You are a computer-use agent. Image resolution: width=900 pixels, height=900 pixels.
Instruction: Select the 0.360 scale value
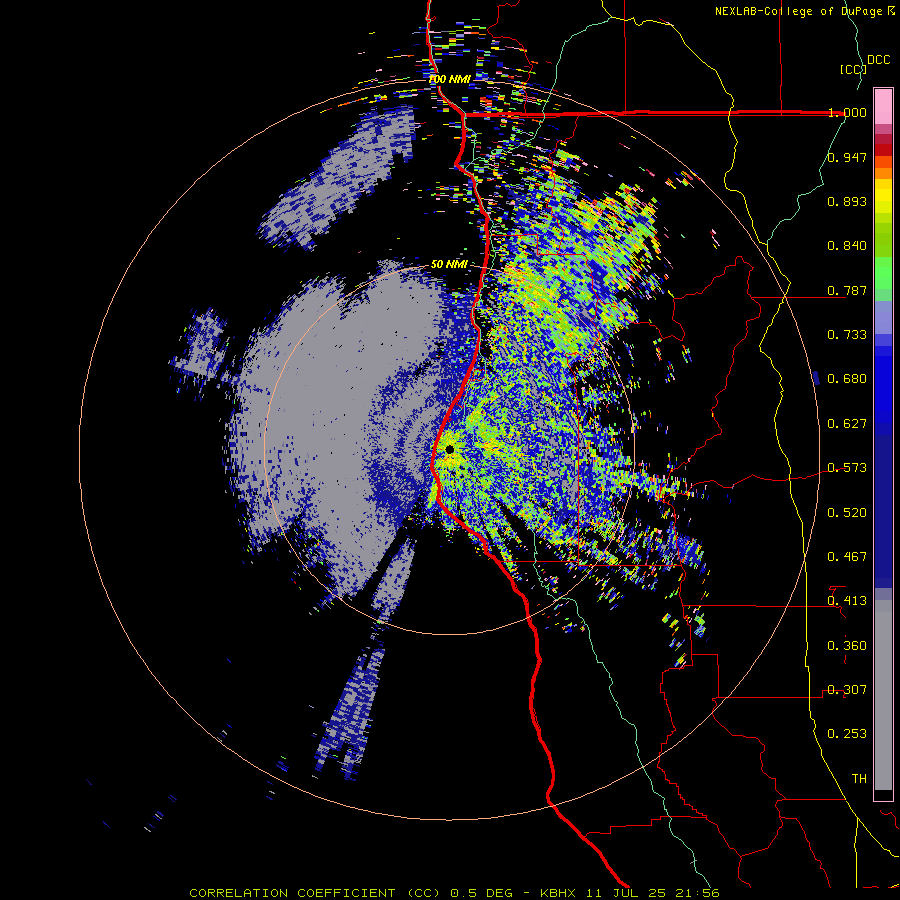[847, 646]
